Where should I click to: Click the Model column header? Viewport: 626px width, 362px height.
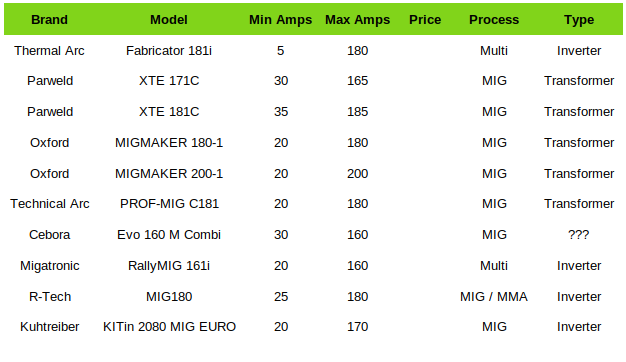click(168, 20)
